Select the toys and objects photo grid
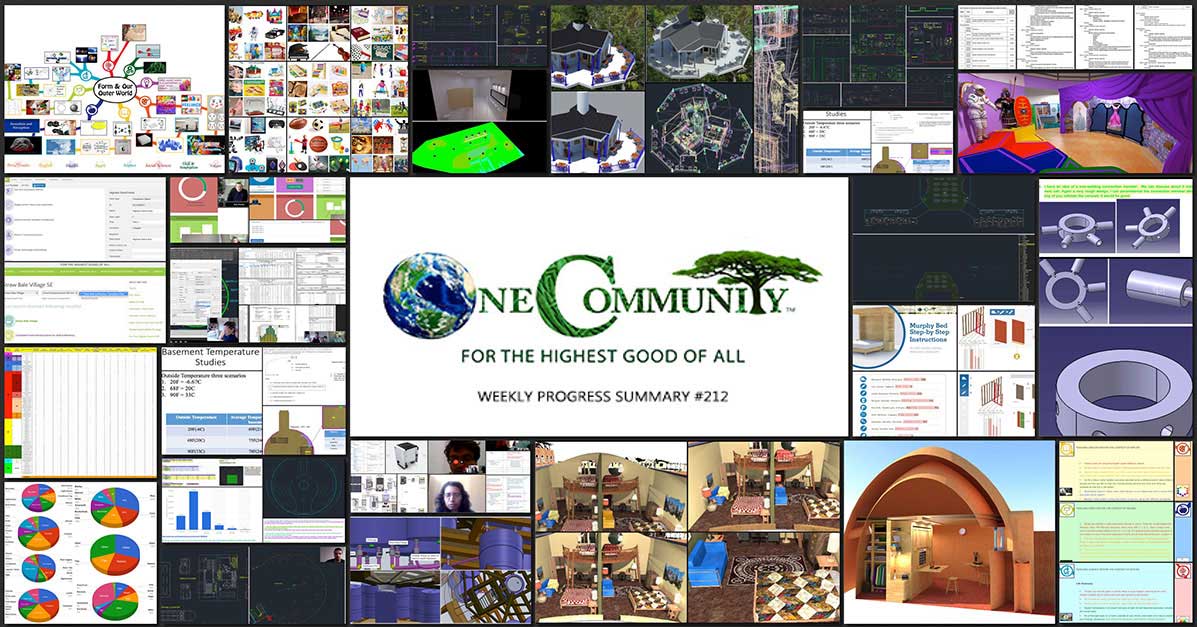Screen dimensions: 1197x627 coord(316,88)
